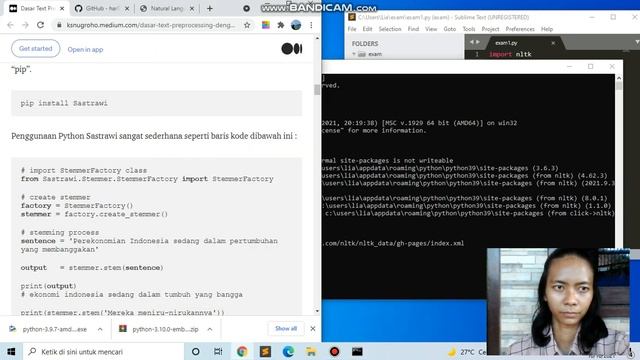Click the colorful extension icon in Chrome toolbar
This screenshot has height=360, width=640.
(266, 25)
